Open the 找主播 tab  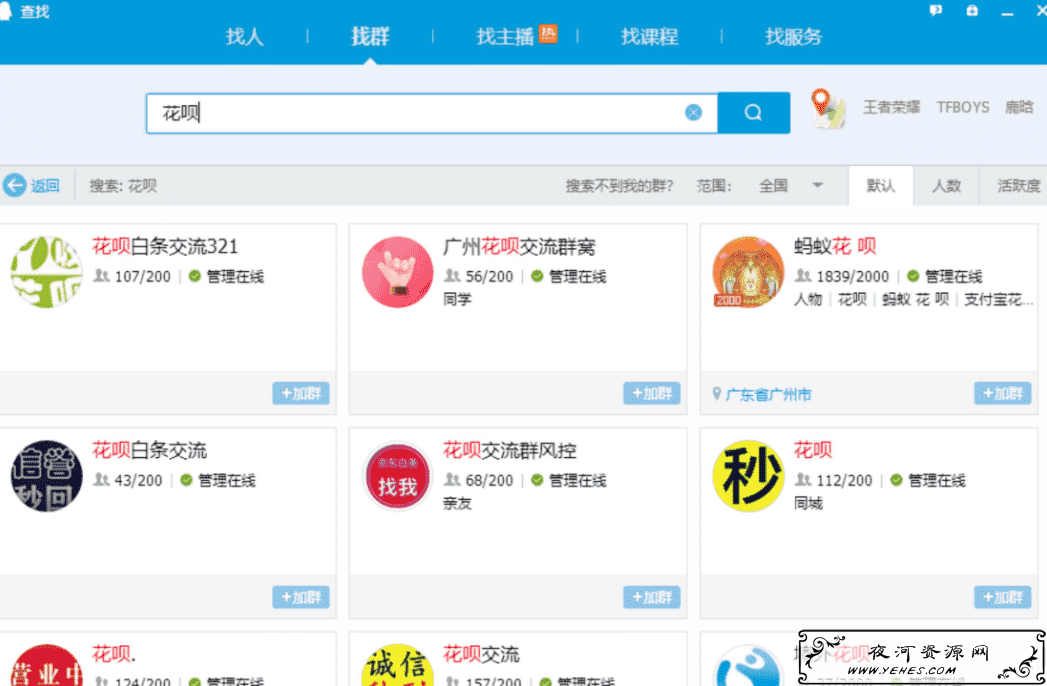(x=505, y=36)
